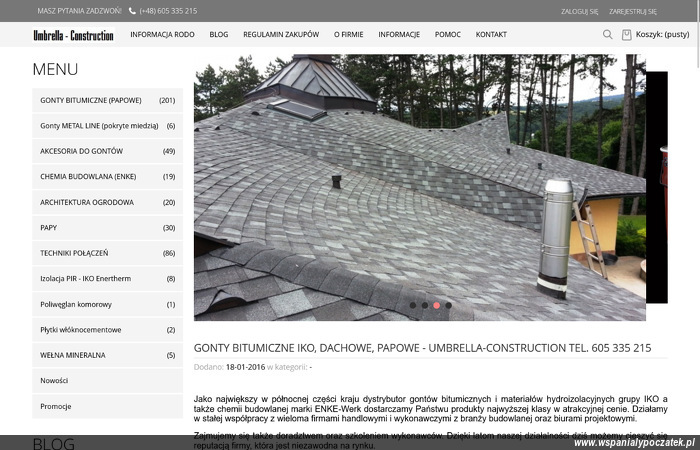Open Izolacja PIR - IKO Enertherm category
700x450 pixels.
click(x=108, y=279)
